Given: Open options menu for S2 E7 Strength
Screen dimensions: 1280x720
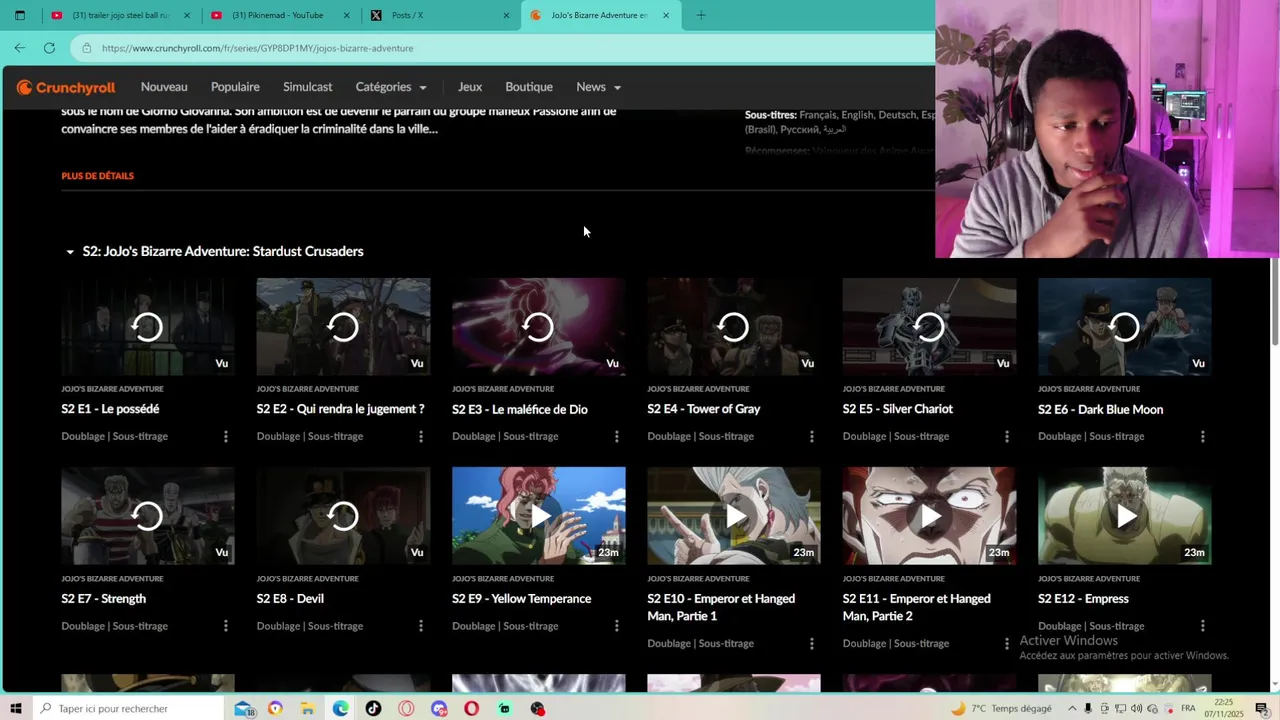Looking at the screenshot, I should 225,626.
